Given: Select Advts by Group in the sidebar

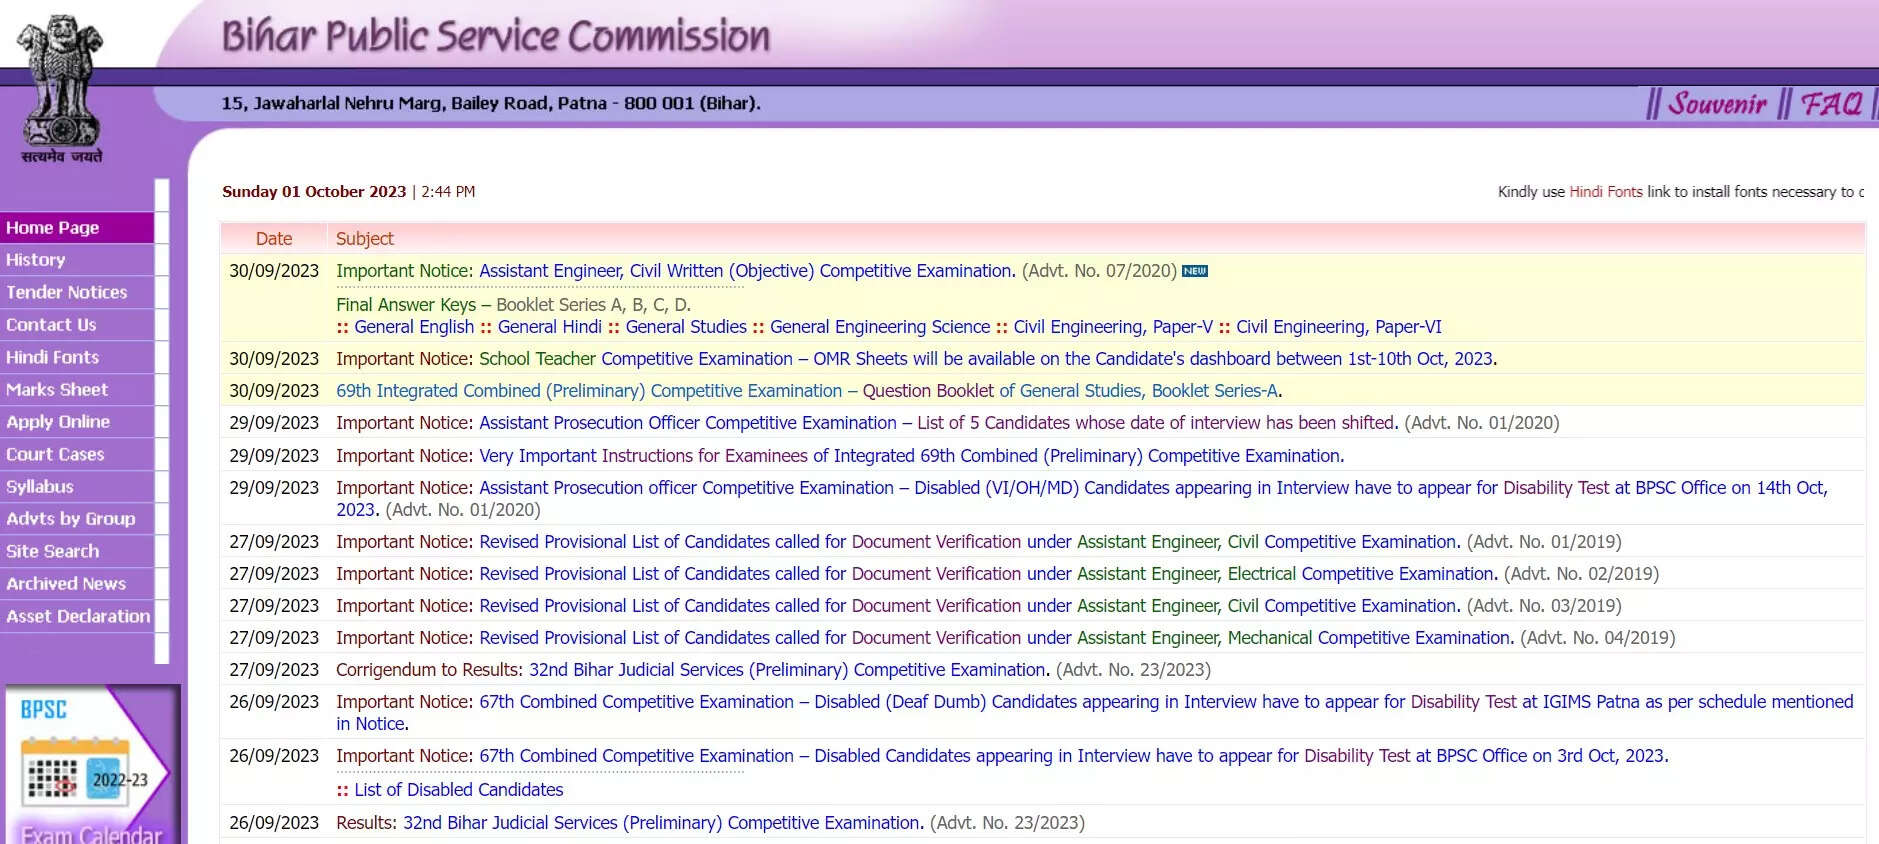Looking at the screenshot, I should 78,519.
